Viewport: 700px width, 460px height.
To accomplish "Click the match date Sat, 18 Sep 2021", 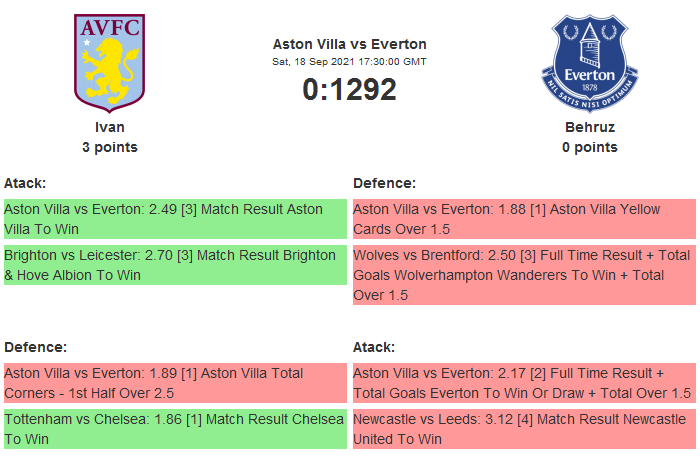I will [x=350, y=62].
